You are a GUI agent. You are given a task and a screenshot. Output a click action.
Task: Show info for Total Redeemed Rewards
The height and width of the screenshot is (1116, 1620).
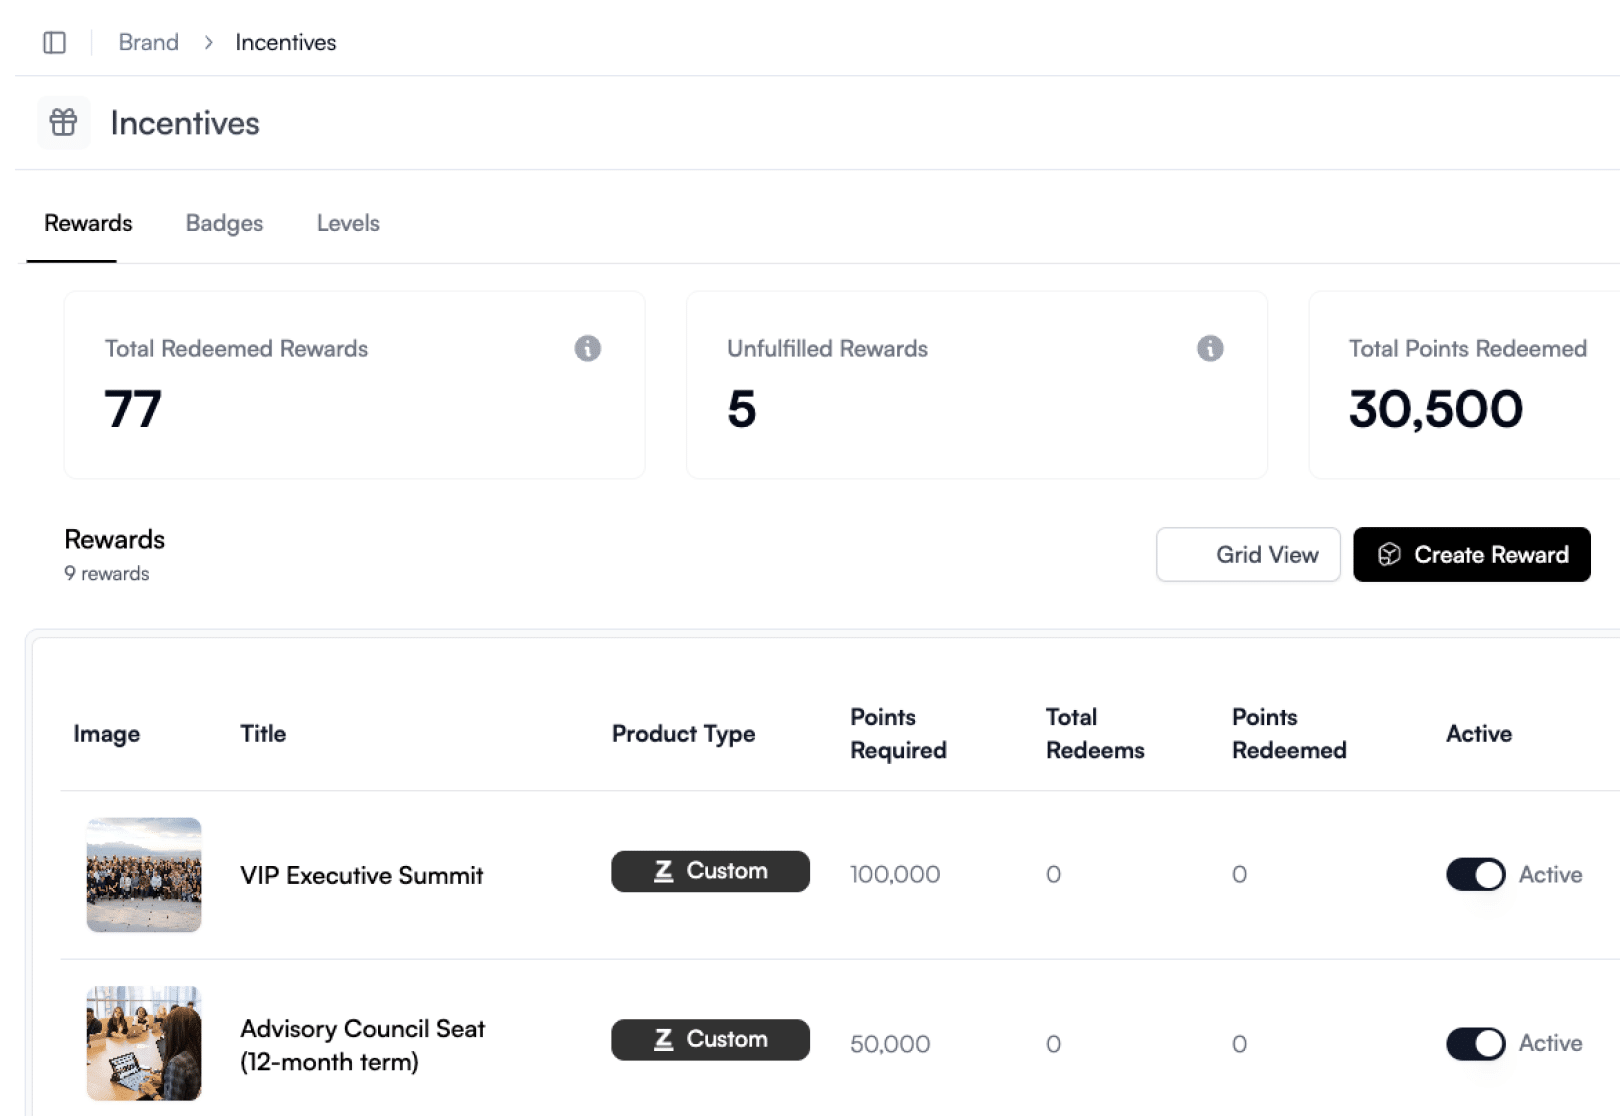[587, 348]
